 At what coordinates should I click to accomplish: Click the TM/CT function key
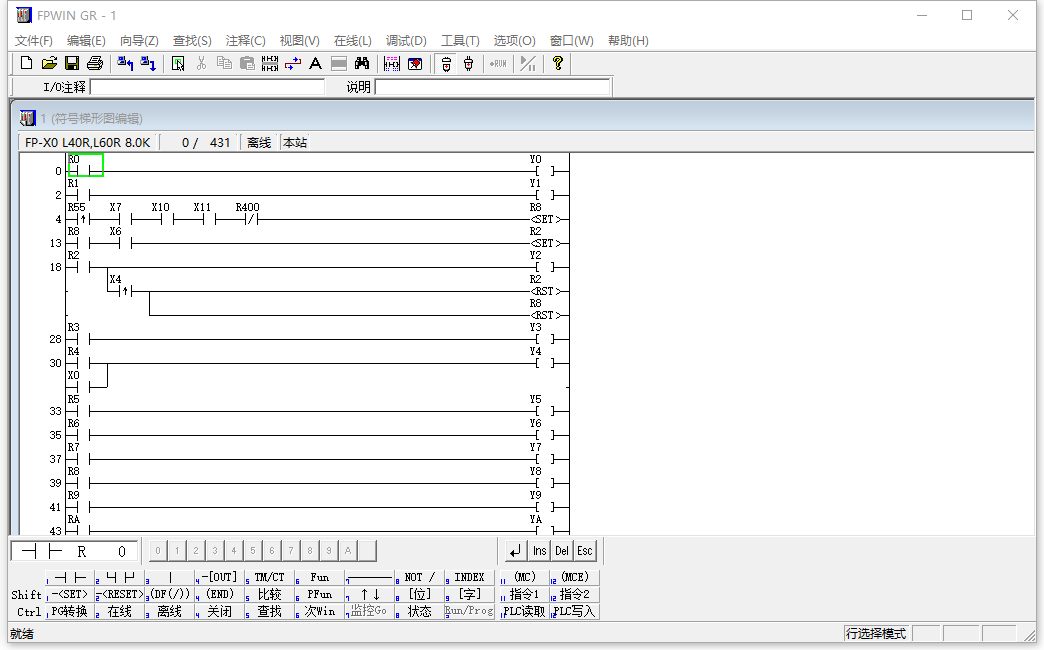270,577
